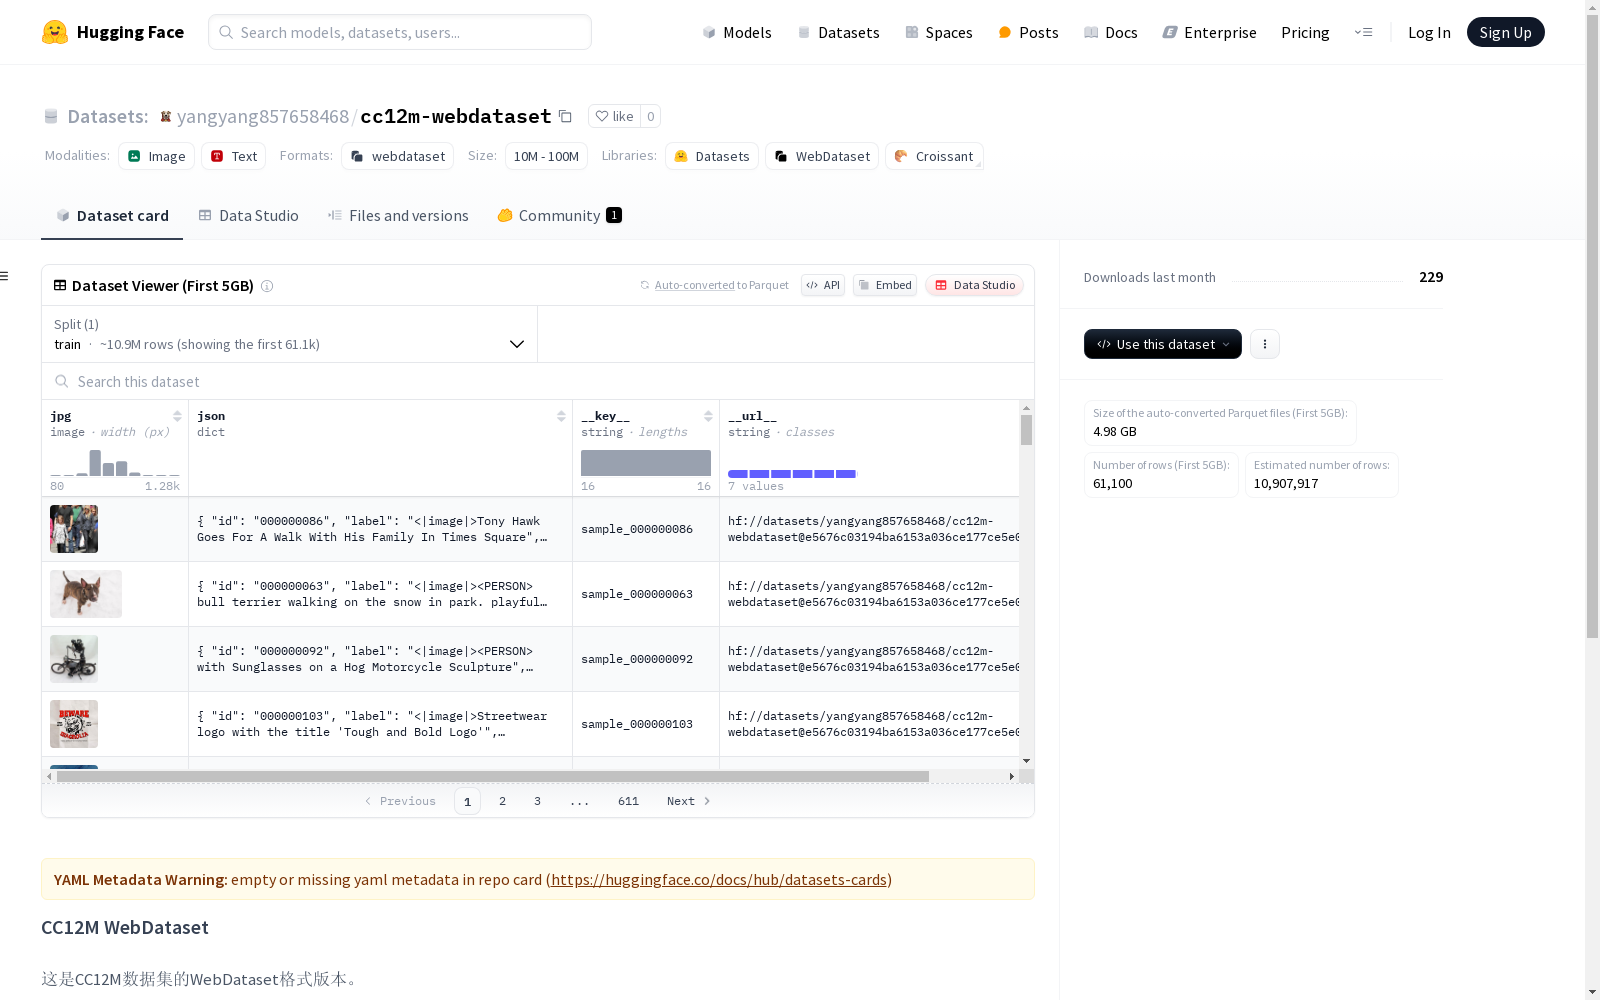
Task: Copy the dataset name to clipboard
Action: [x=566, y=116]
